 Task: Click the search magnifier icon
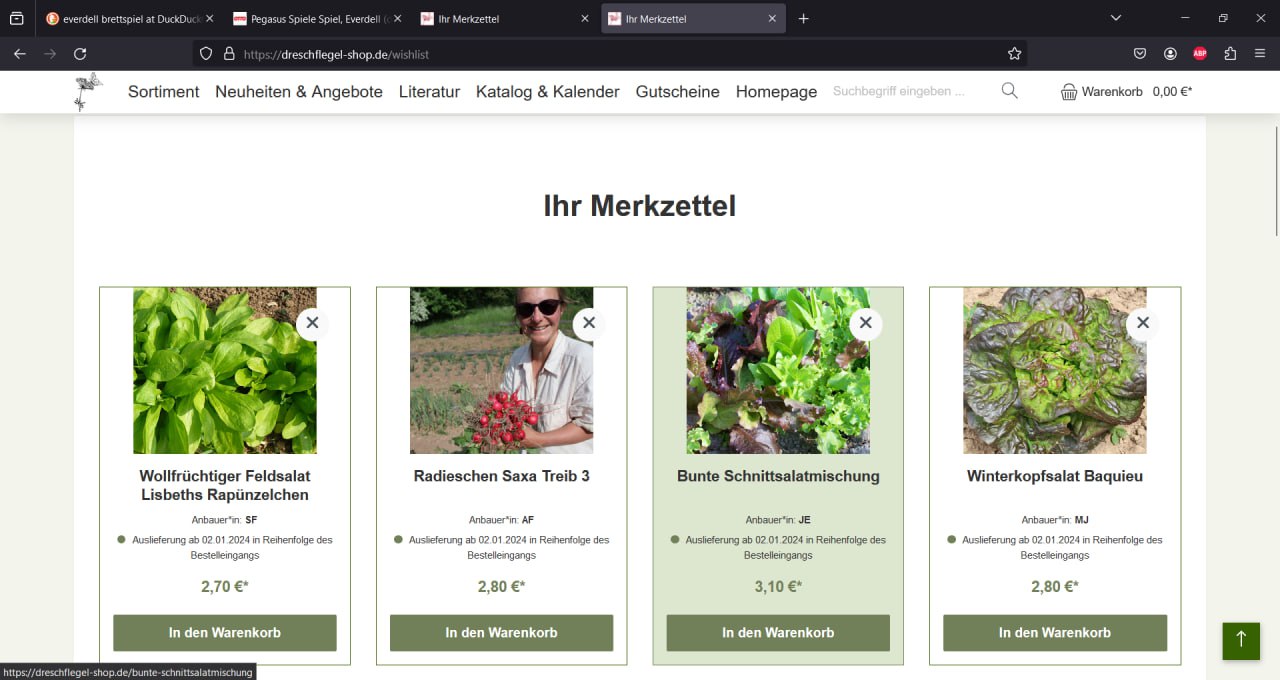tap(1009, 91)
